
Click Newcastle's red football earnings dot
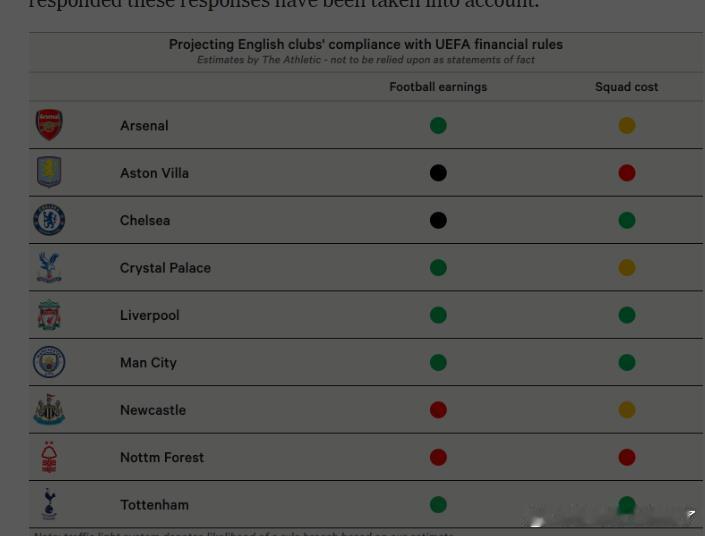(x=438, y=410)
